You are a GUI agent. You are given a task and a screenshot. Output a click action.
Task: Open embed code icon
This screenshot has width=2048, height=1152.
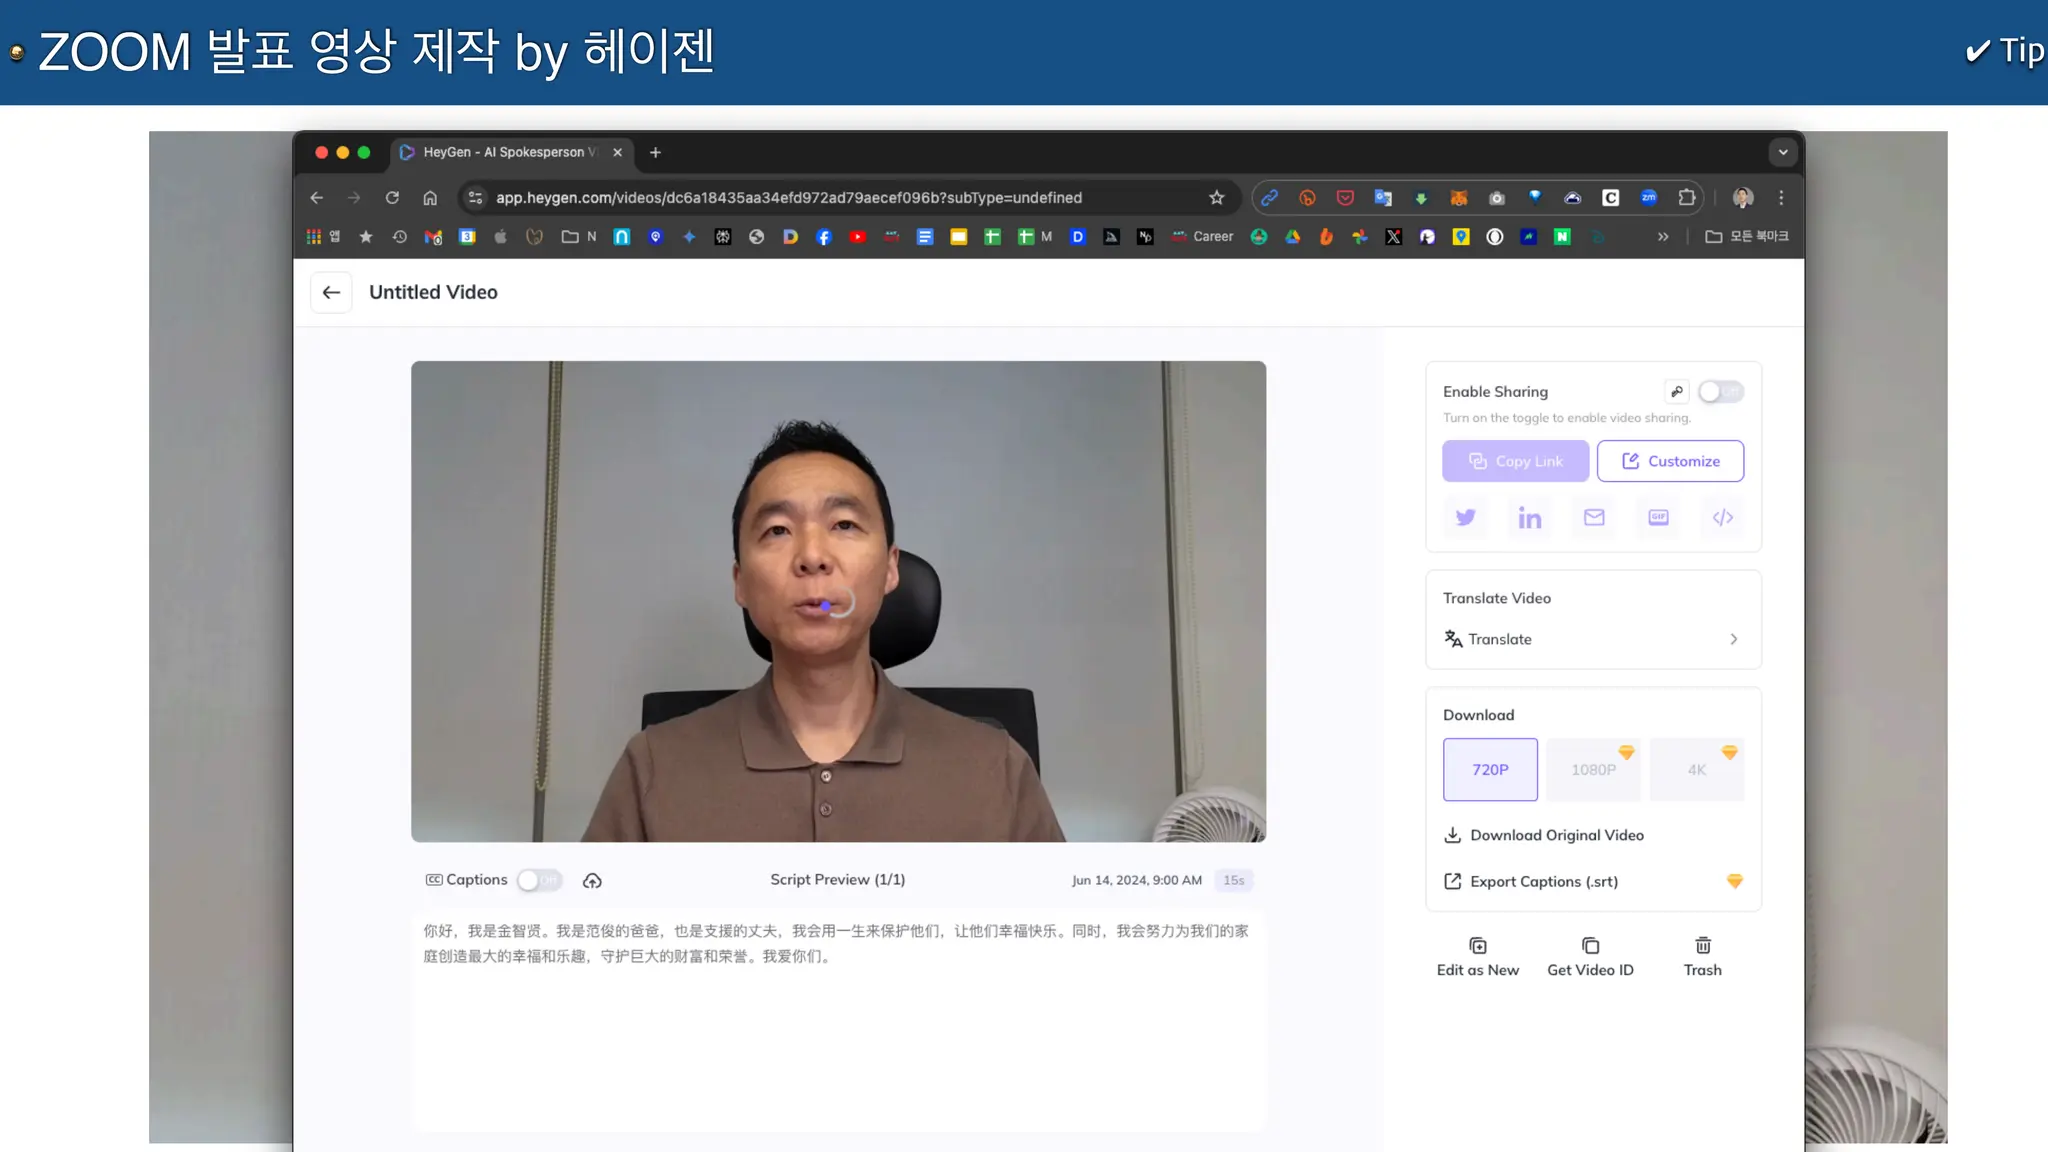tap(1722, 517)
